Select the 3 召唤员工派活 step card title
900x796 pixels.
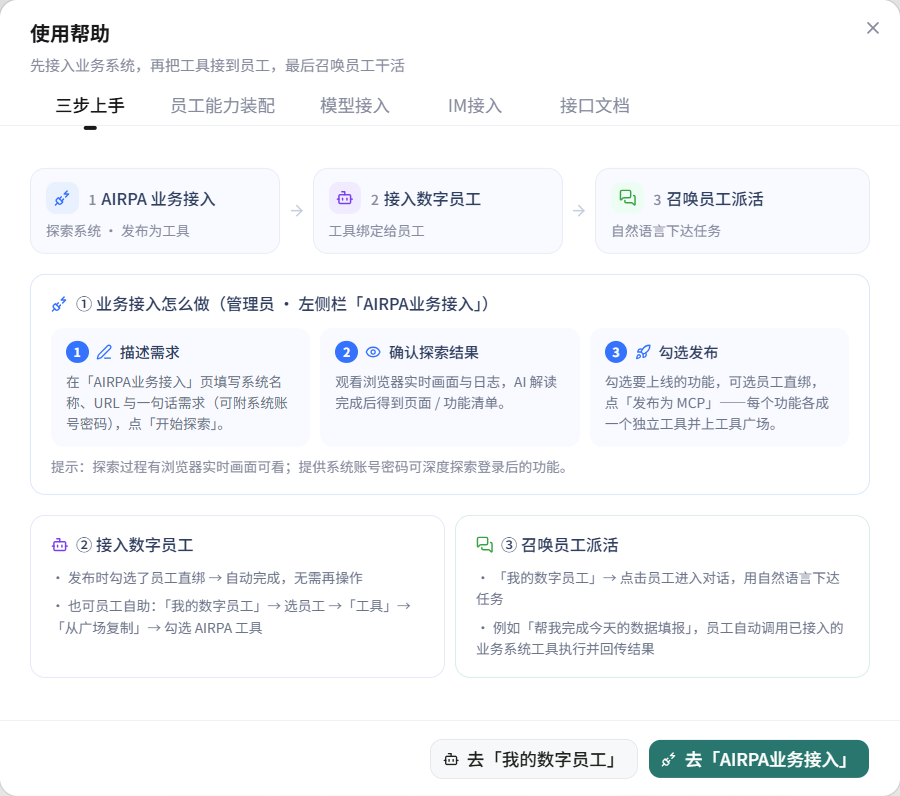coord(708,199)
